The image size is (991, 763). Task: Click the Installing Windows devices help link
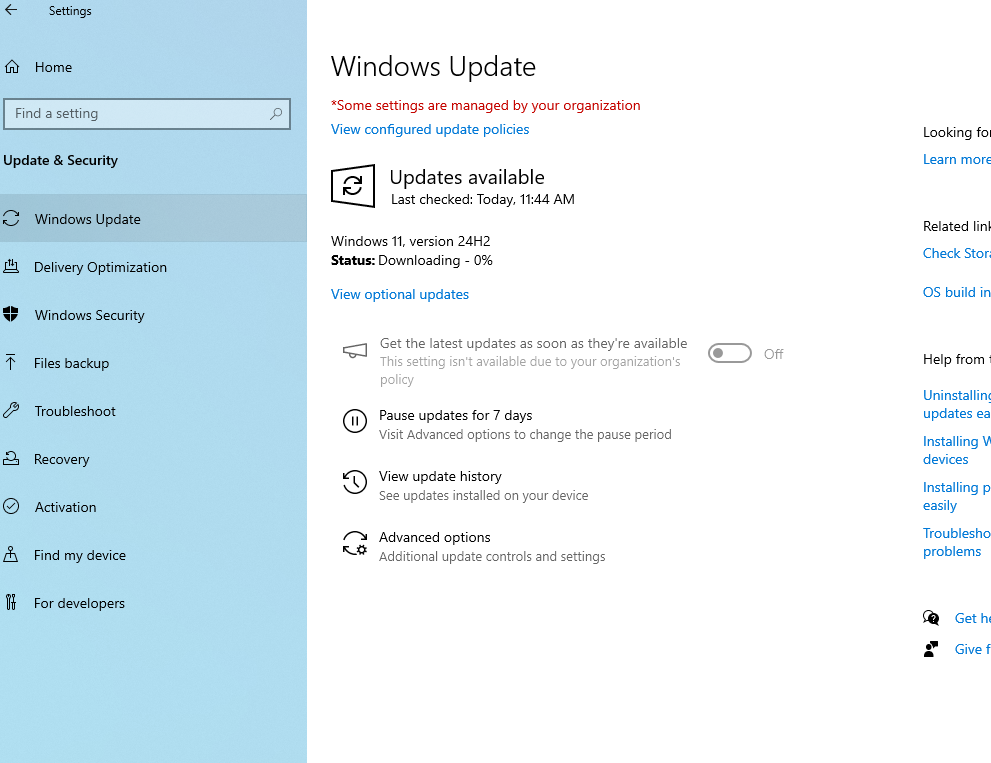[956, 450]
